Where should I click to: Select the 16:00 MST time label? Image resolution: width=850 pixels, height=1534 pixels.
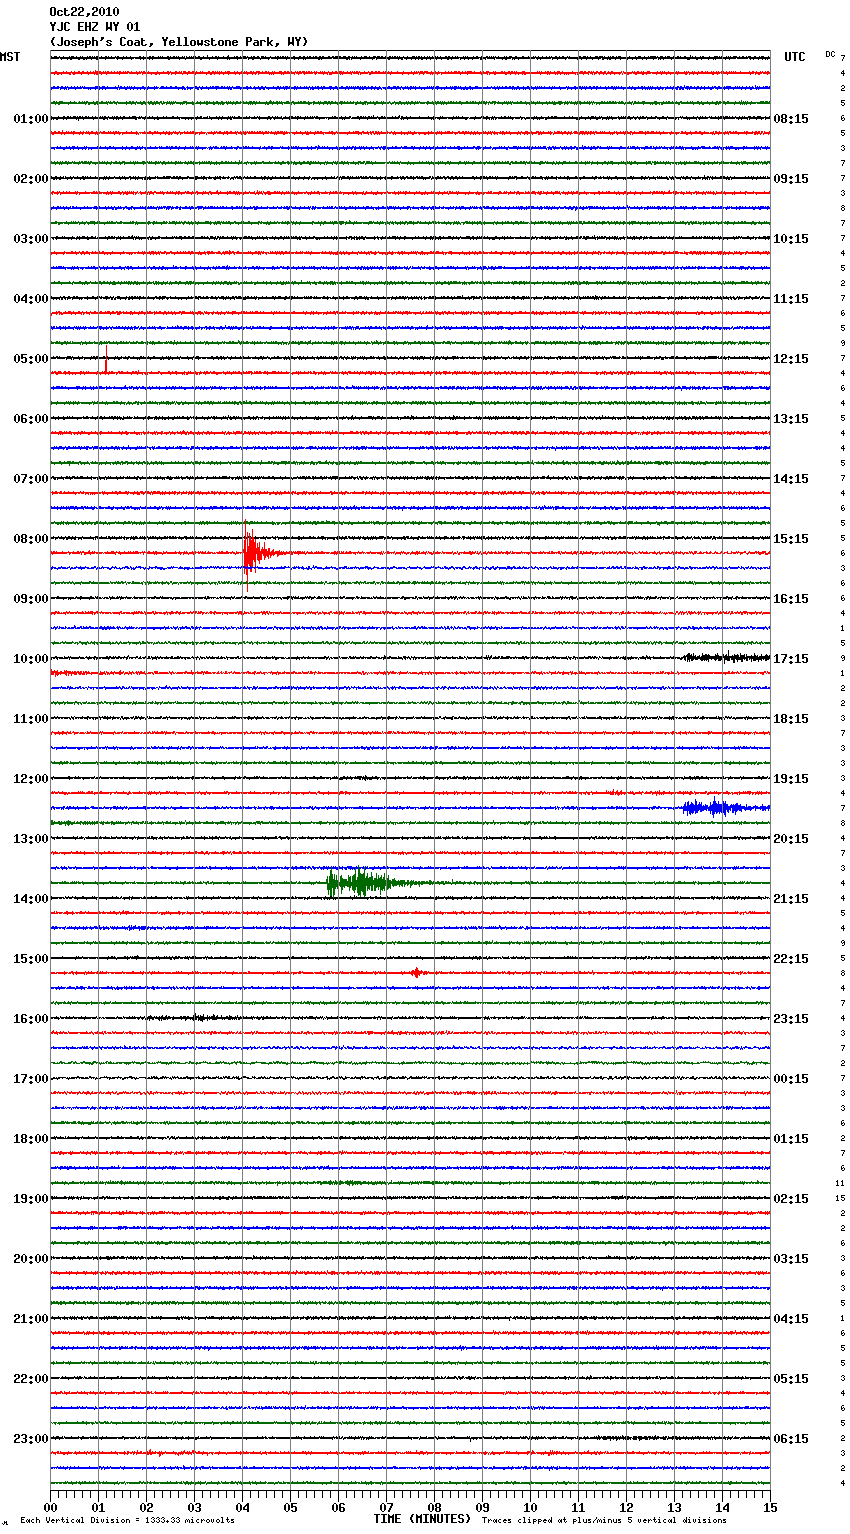tap(30, 1019)
